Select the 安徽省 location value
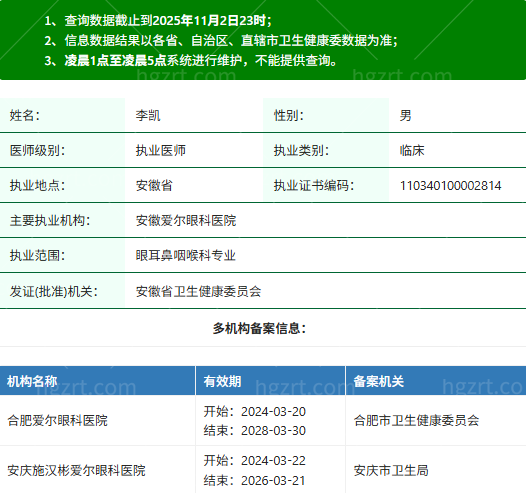The width and height of the screenshot is (526, 493). click(x=154, y=185)
